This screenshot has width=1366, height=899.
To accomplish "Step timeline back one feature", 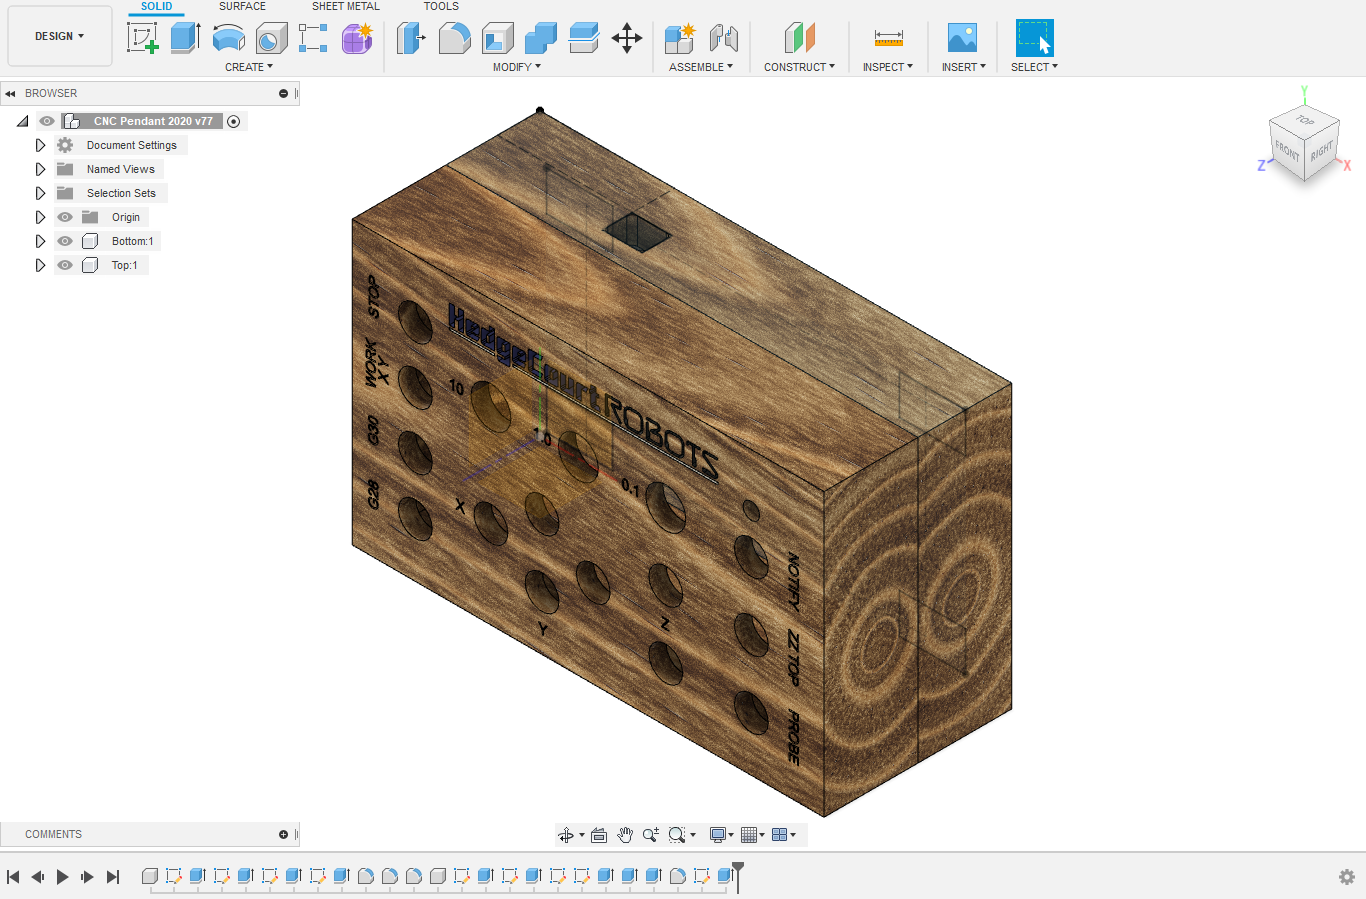I will coord(38,877).
